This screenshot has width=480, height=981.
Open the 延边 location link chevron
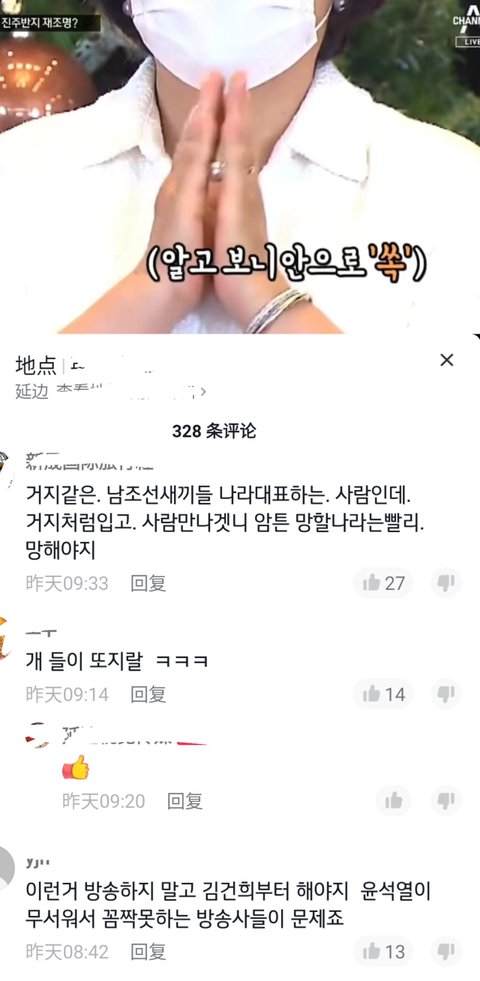click(x=203, y=392)
